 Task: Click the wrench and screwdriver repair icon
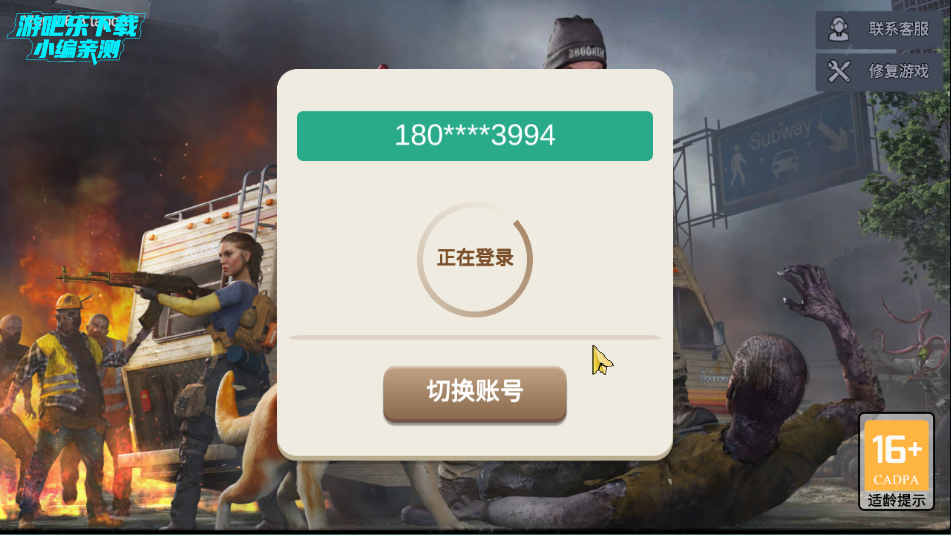(x=839, y=71)
